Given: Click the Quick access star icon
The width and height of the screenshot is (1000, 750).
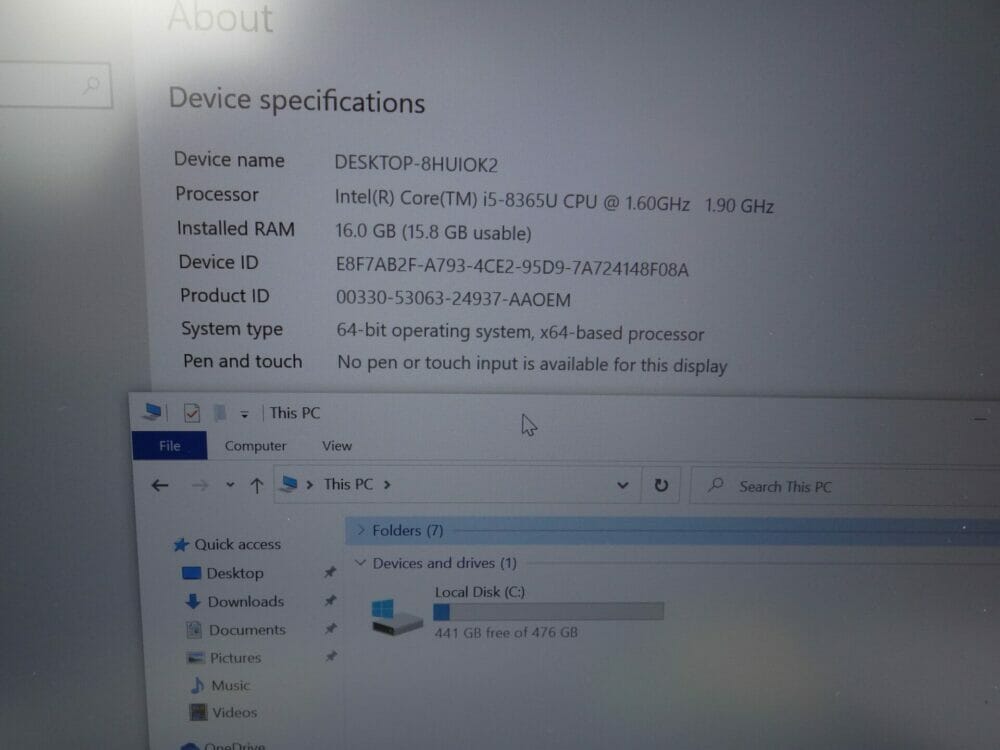Looking at the screenshot, I should click(181, 545).
